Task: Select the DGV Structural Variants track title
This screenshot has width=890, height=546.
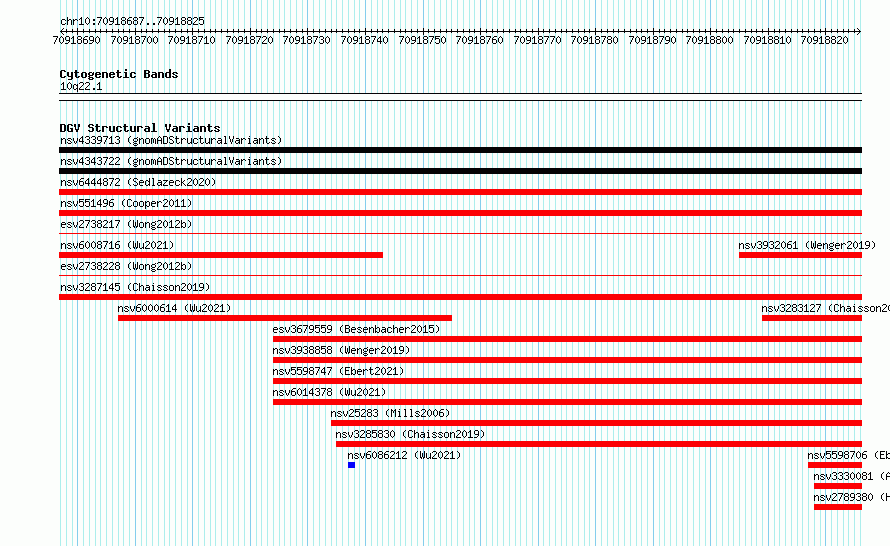Action: (x=140, y=128)
